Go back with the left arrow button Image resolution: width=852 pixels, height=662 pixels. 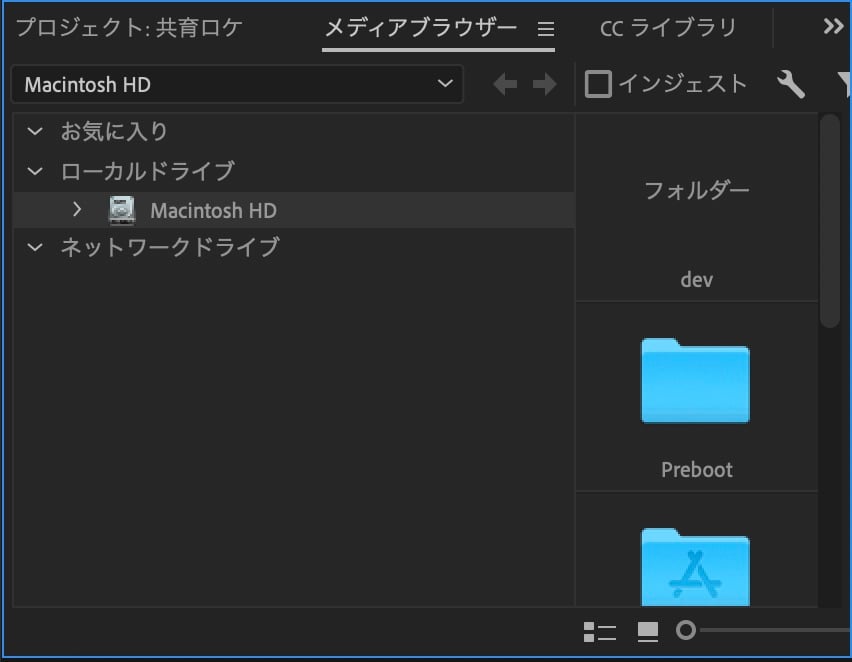[x=505, y=84]
